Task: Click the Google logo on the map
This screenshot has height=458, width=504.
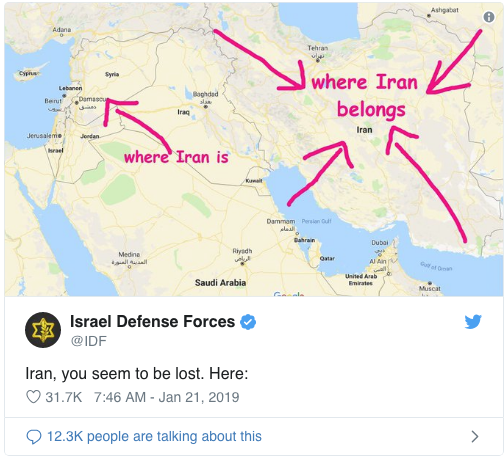Action: (289, 294)
